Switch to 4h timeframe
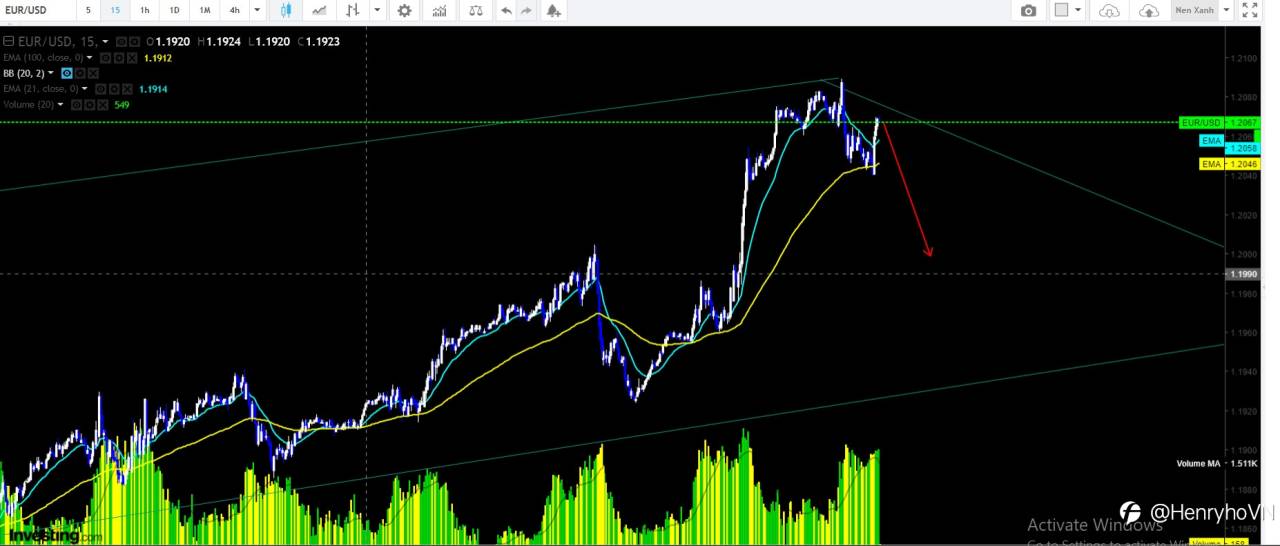This screenshot has width=1280, height=546. coord(234,10)
